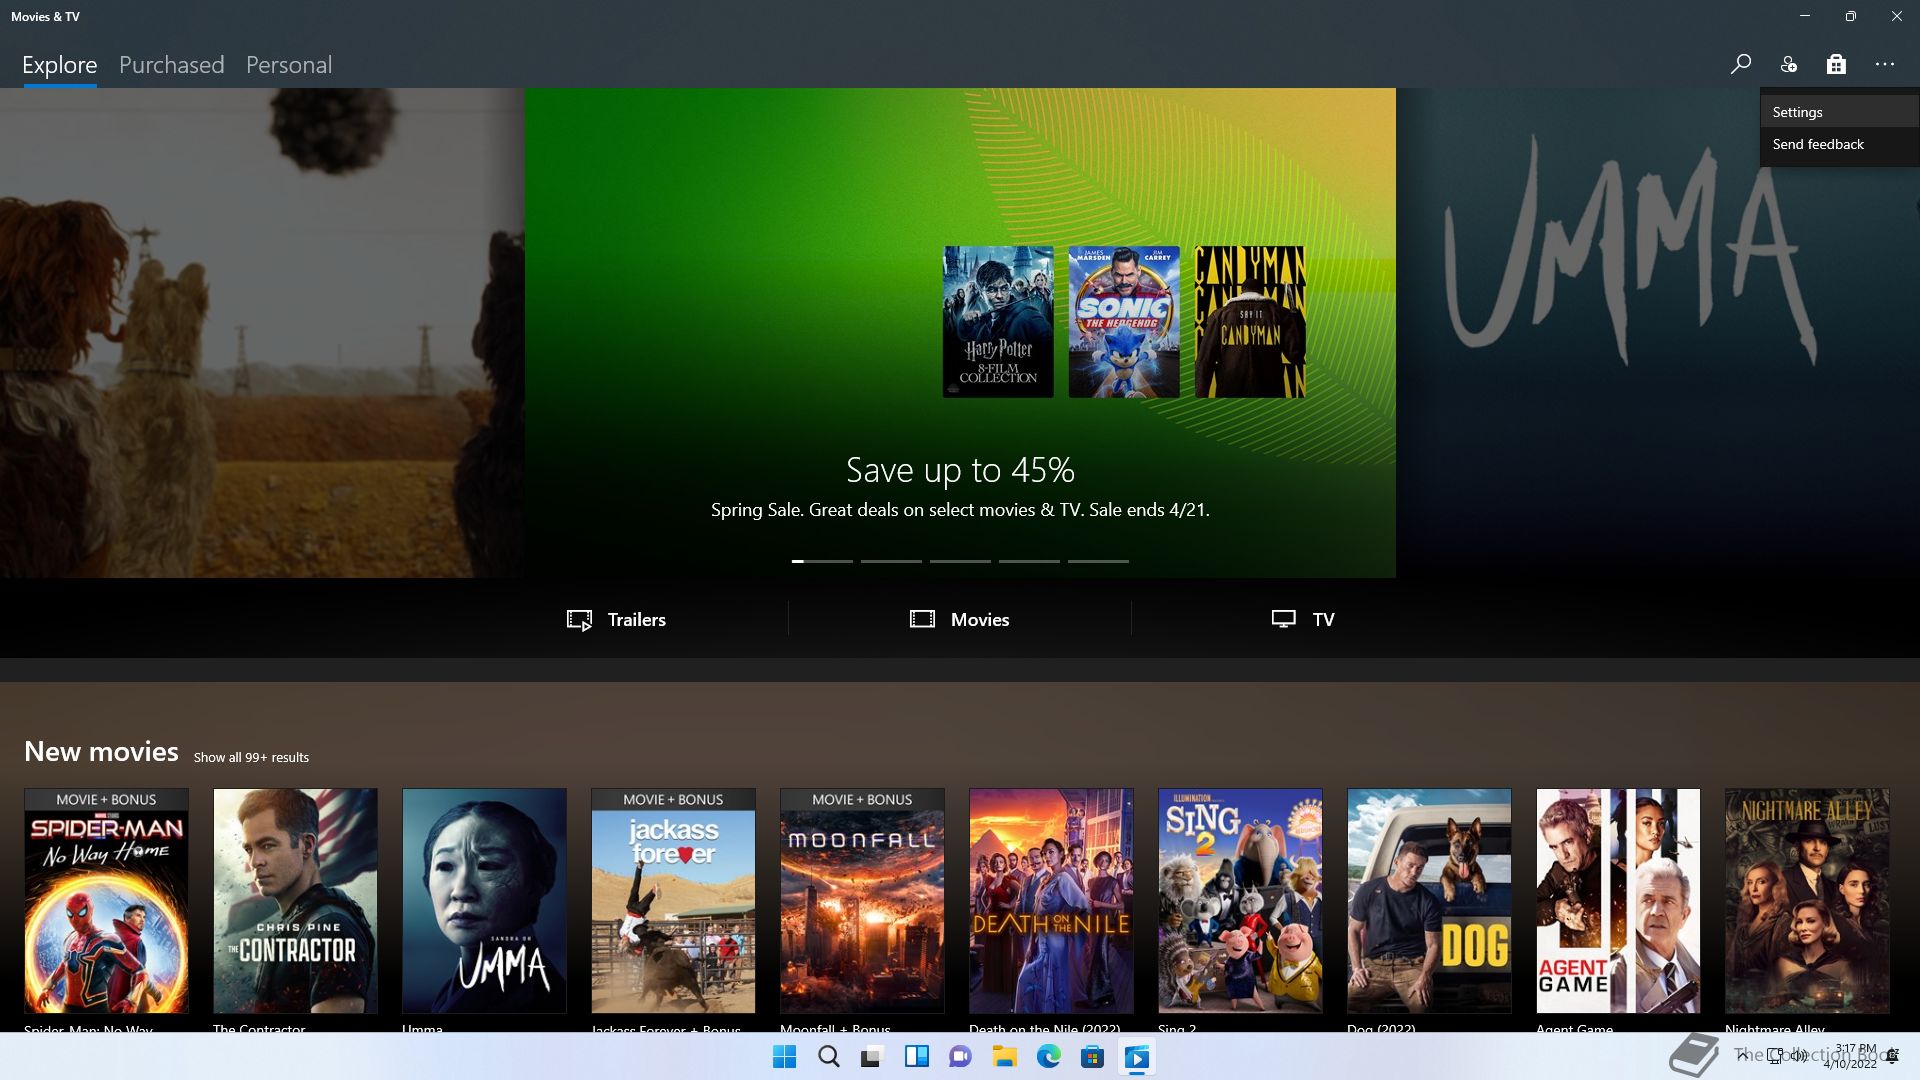Open Death on the Nile poster
Screen dimensions: 1920x1080
1051,901
